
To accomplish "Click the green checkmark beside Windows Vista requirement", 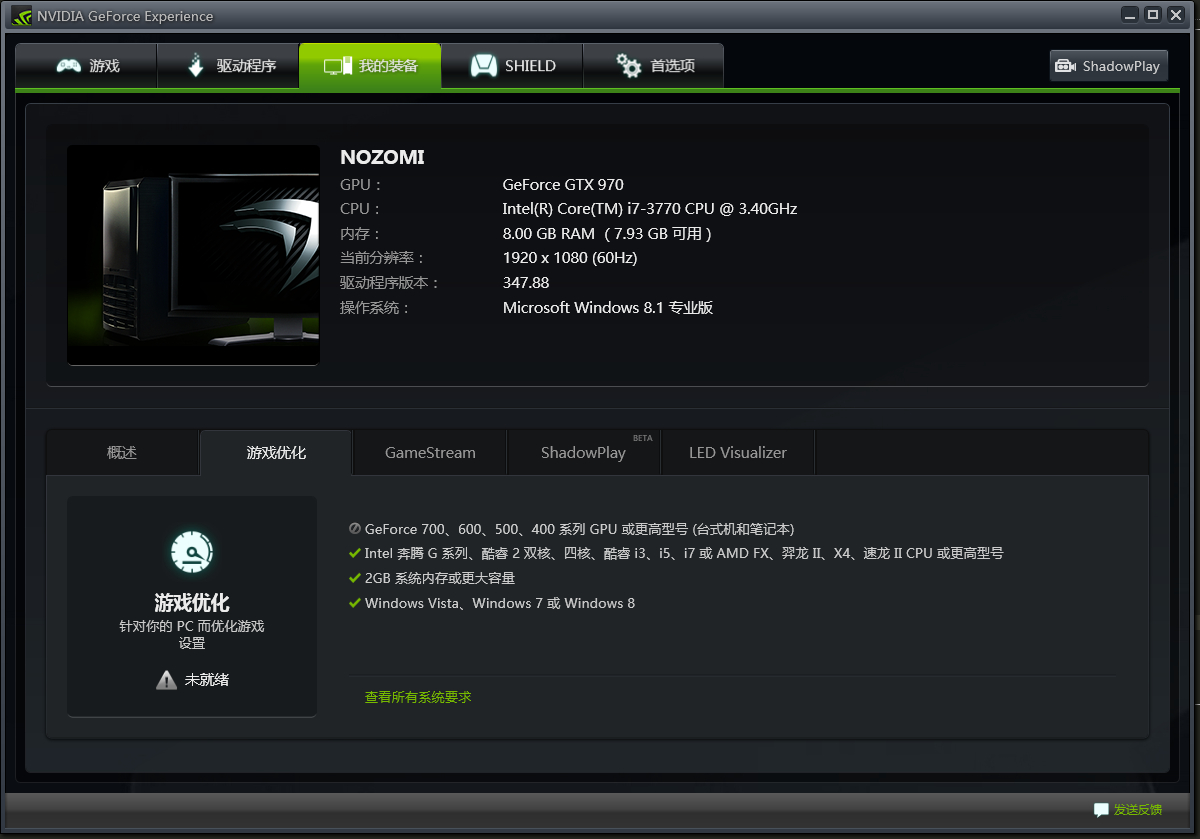I will pos(354,603).
